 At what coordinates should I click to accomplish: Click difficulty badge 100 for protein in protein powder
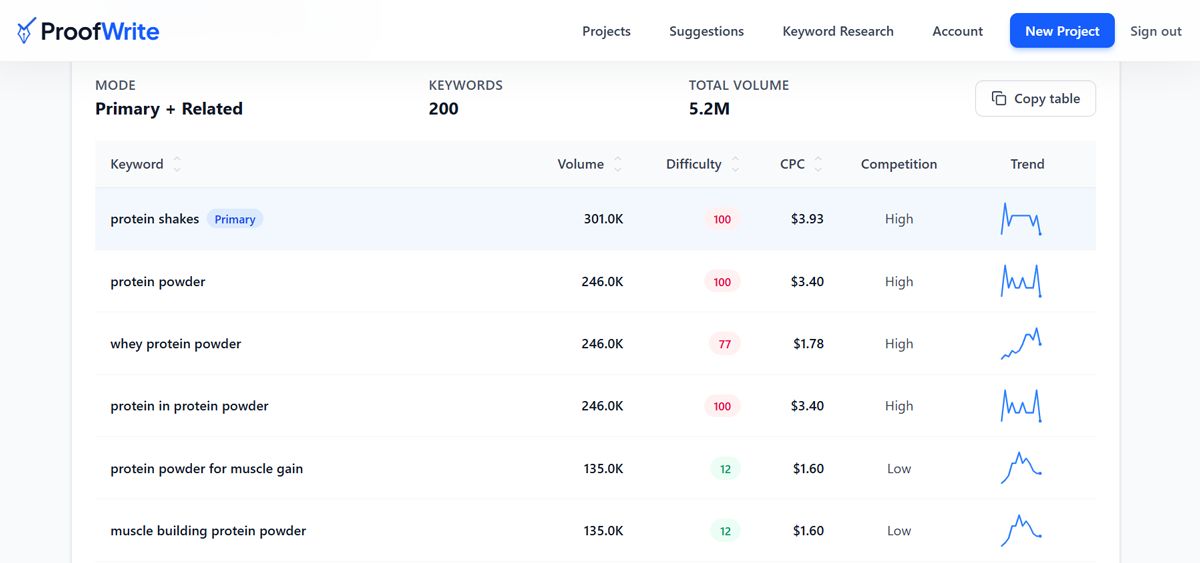click(x=722, y=406)
